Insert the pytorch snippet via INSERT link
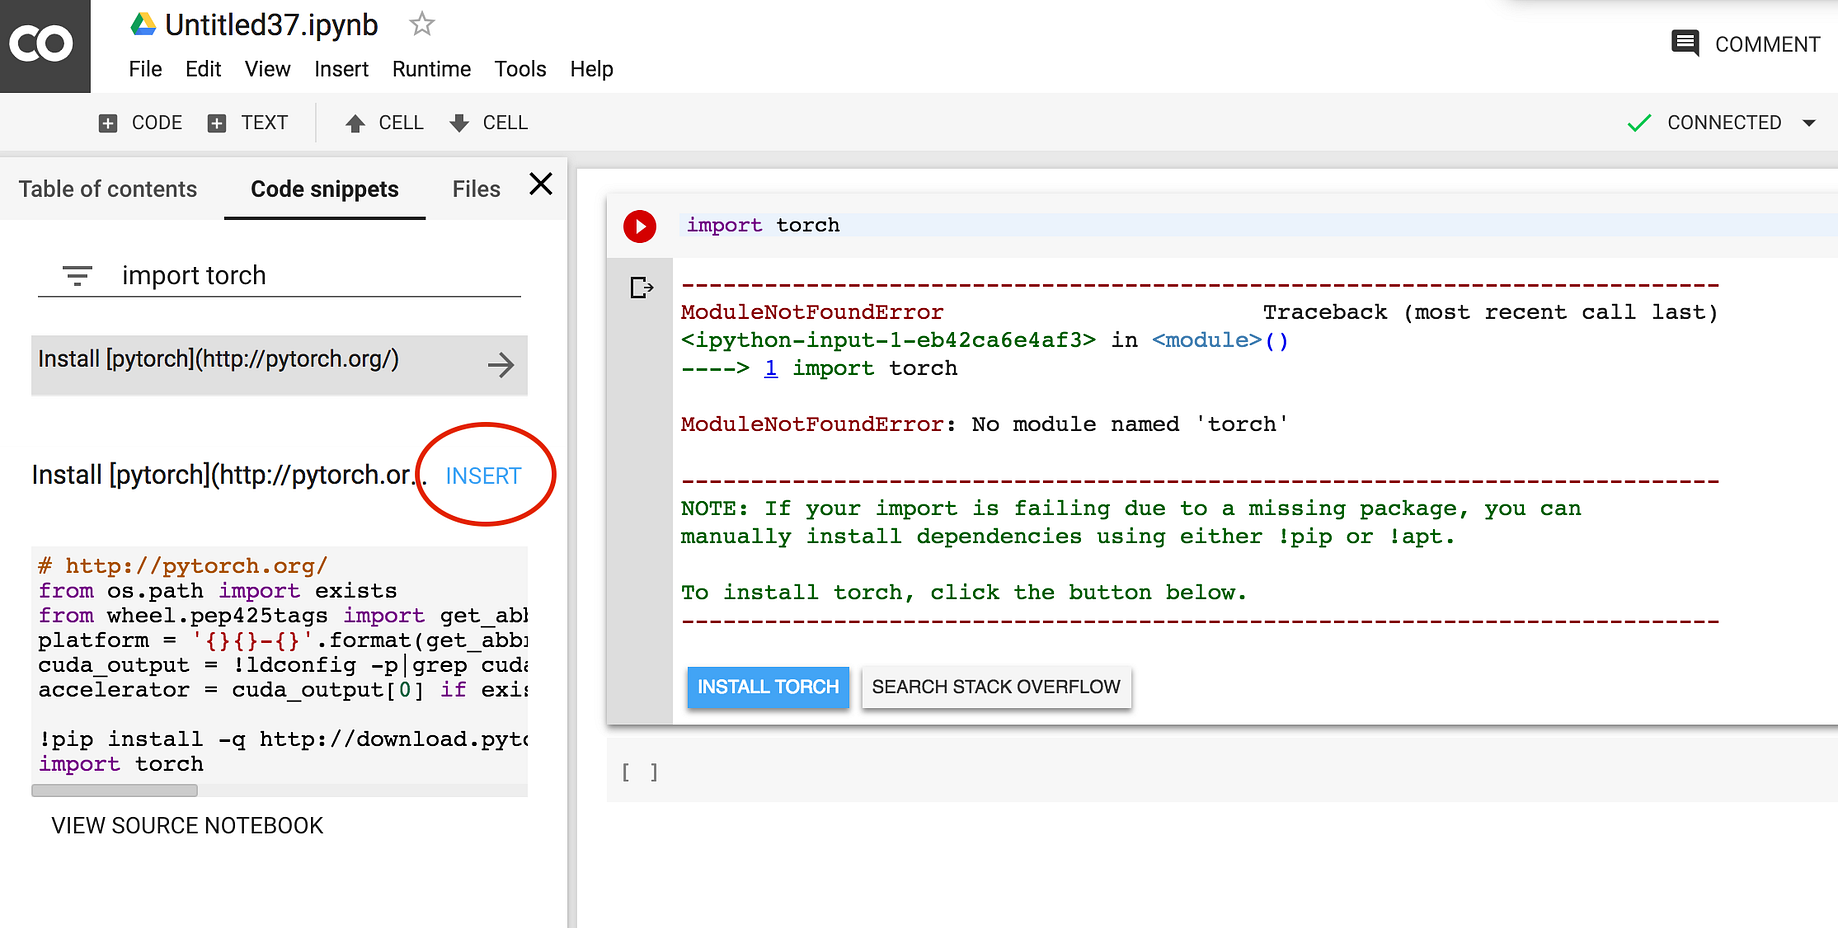Viewport: 1838px width, 928px height. [484, 476]
